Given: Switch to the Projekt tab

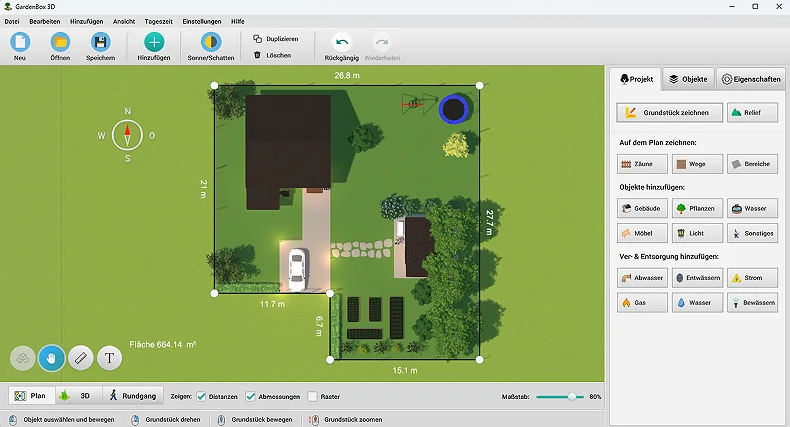Looking at the screenshot, I should coord(636,79).
